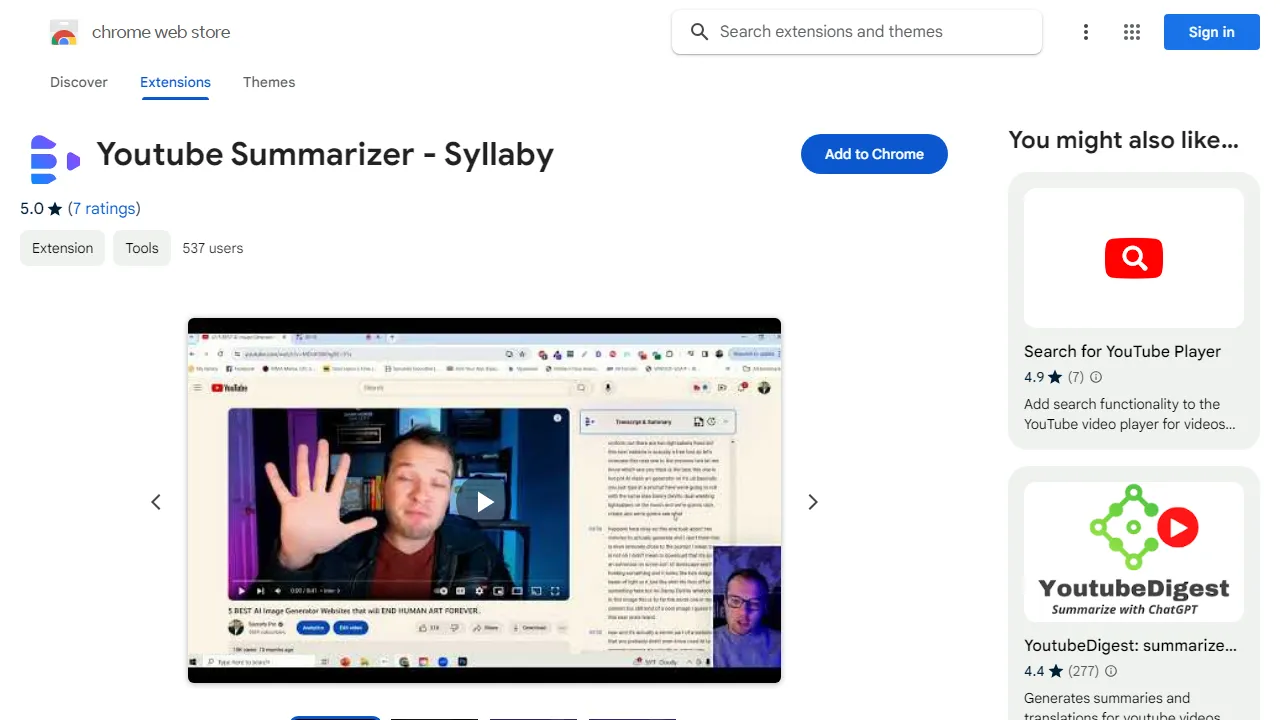1280x720 pixels.
Task: Click Youtube Summarizer - Syllaby heading
Action: point(325,154)
